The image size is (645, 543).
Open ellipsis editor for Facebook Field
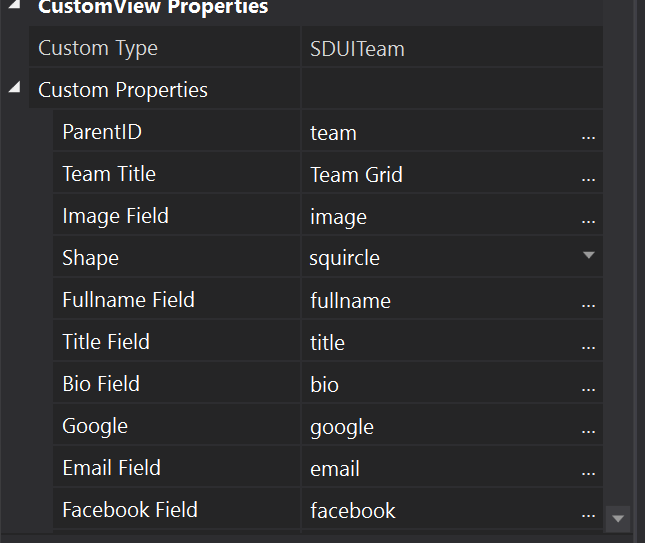tap(588, 512)
